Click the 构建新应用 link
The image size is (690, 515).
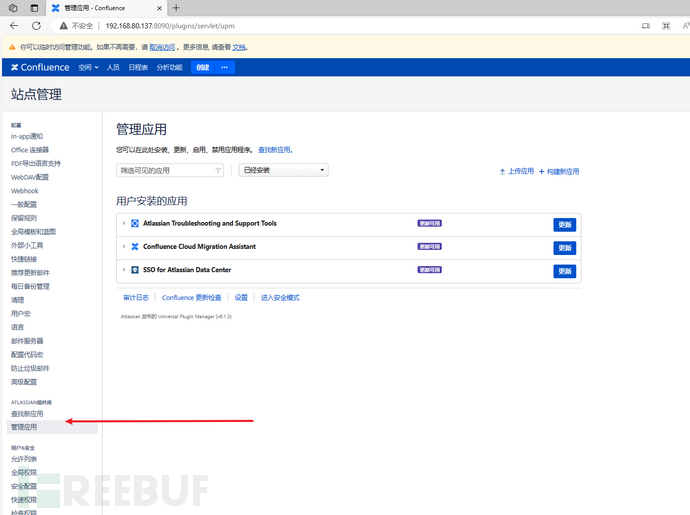[559, 172]
